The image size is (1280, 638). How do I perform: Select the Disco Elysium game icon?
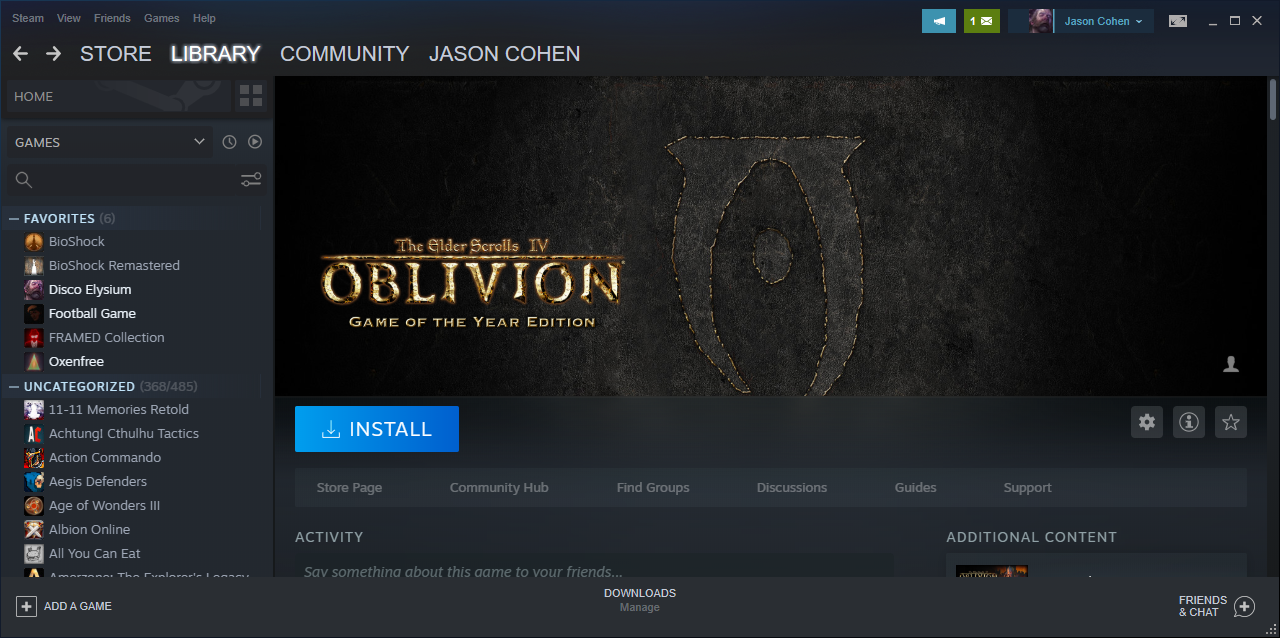34,290
